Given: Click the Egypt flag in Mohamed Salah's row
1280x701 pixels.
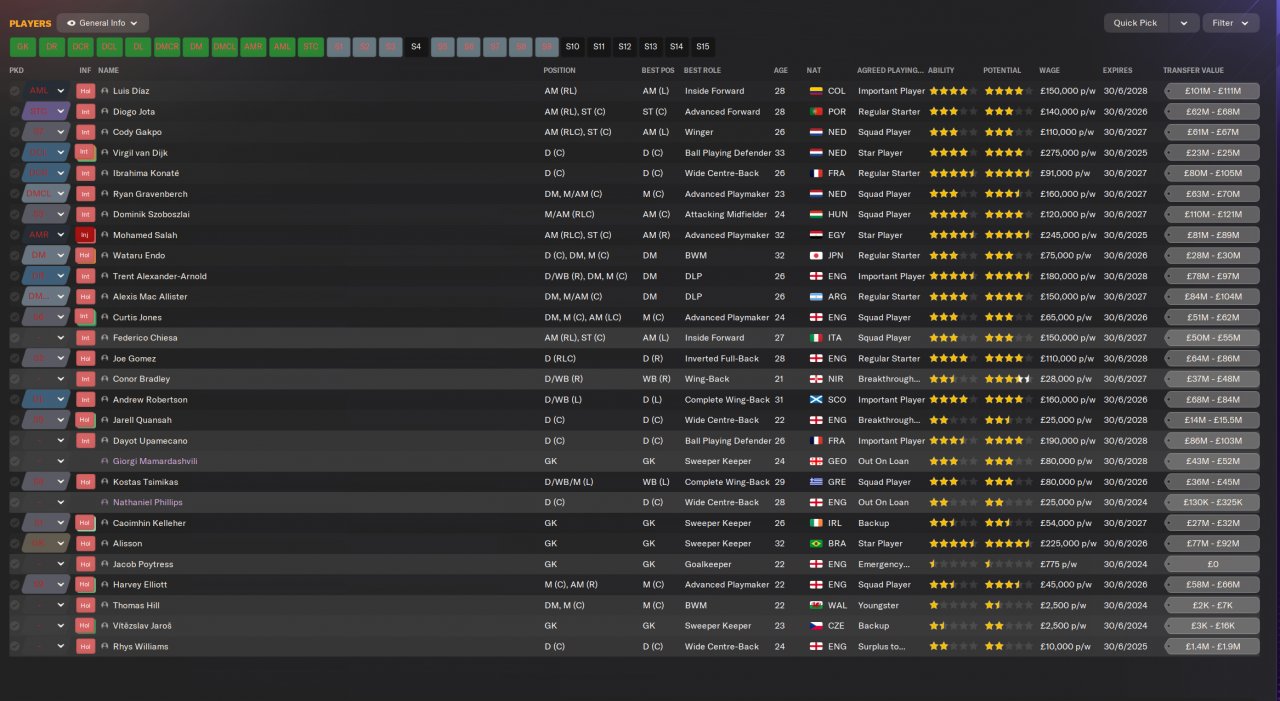Looking at the screenshot, I should [x=815, y=235].
